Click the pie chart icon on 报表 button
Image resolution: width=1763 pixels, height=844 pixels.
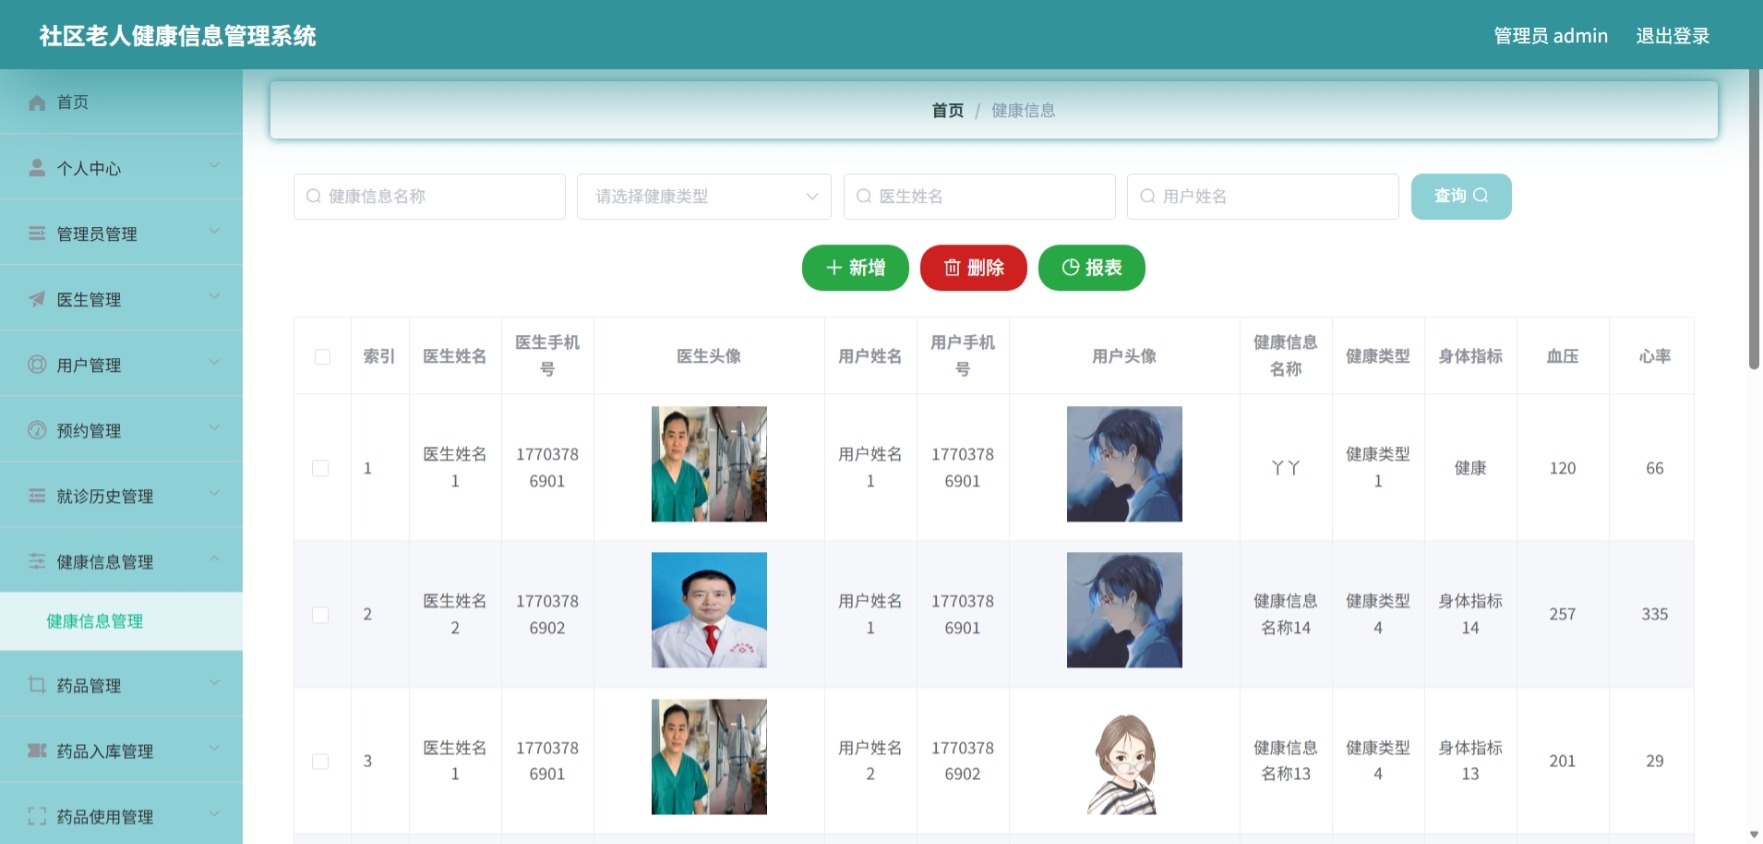click(x=1070, y=267)
